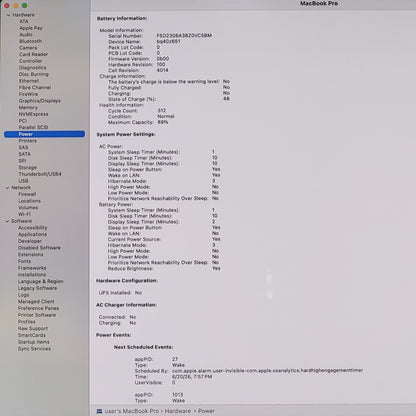Collapse the Hardware section chevron
This screenshot has height=416, width=416.
click(x=8, y=15)
